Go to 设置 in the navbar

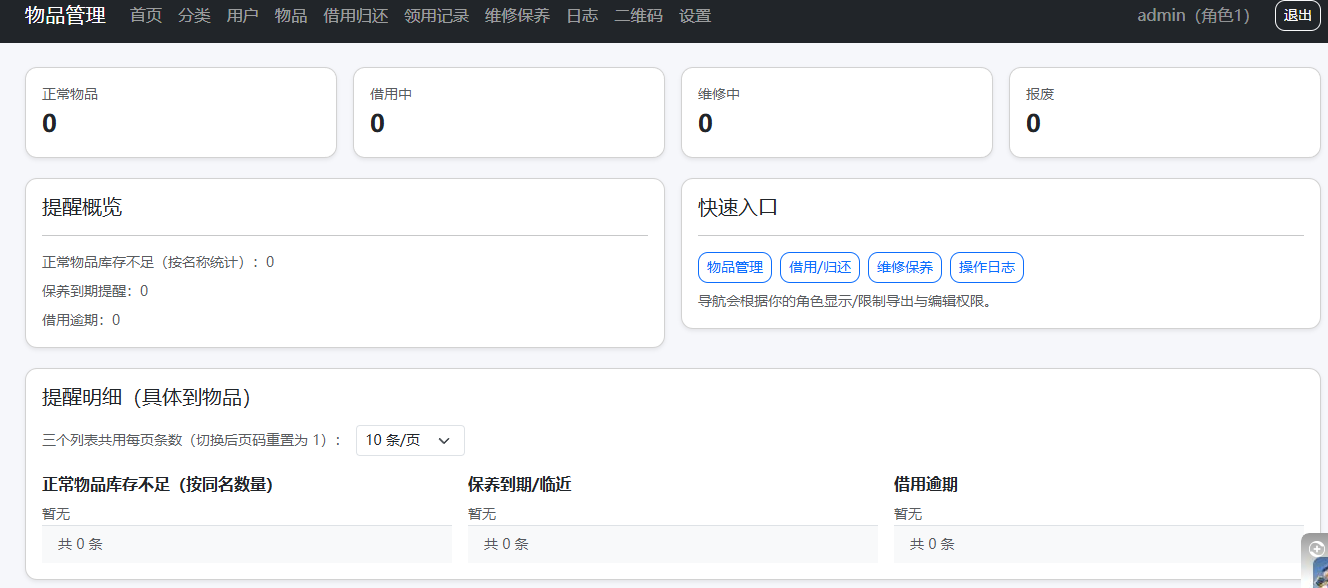pyautogui.click(x=695, y=16)
